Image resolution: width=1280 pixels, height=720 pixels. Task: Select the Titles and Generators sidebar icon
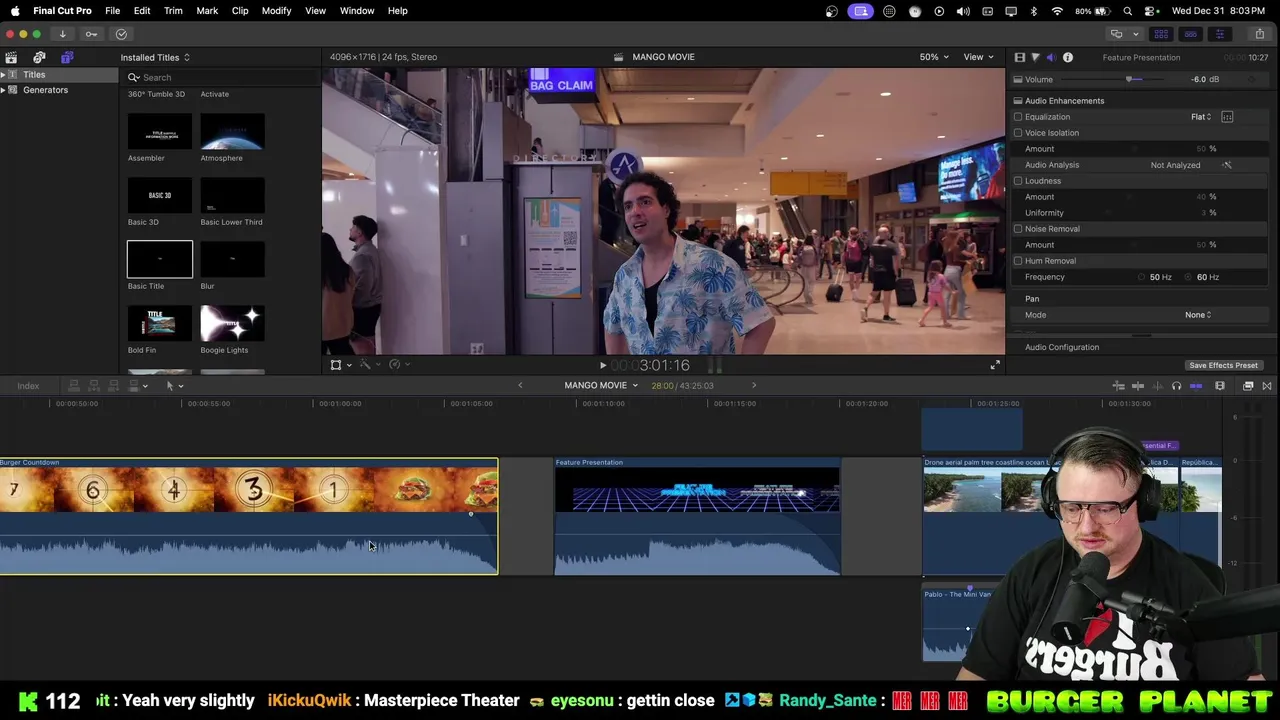67,57
